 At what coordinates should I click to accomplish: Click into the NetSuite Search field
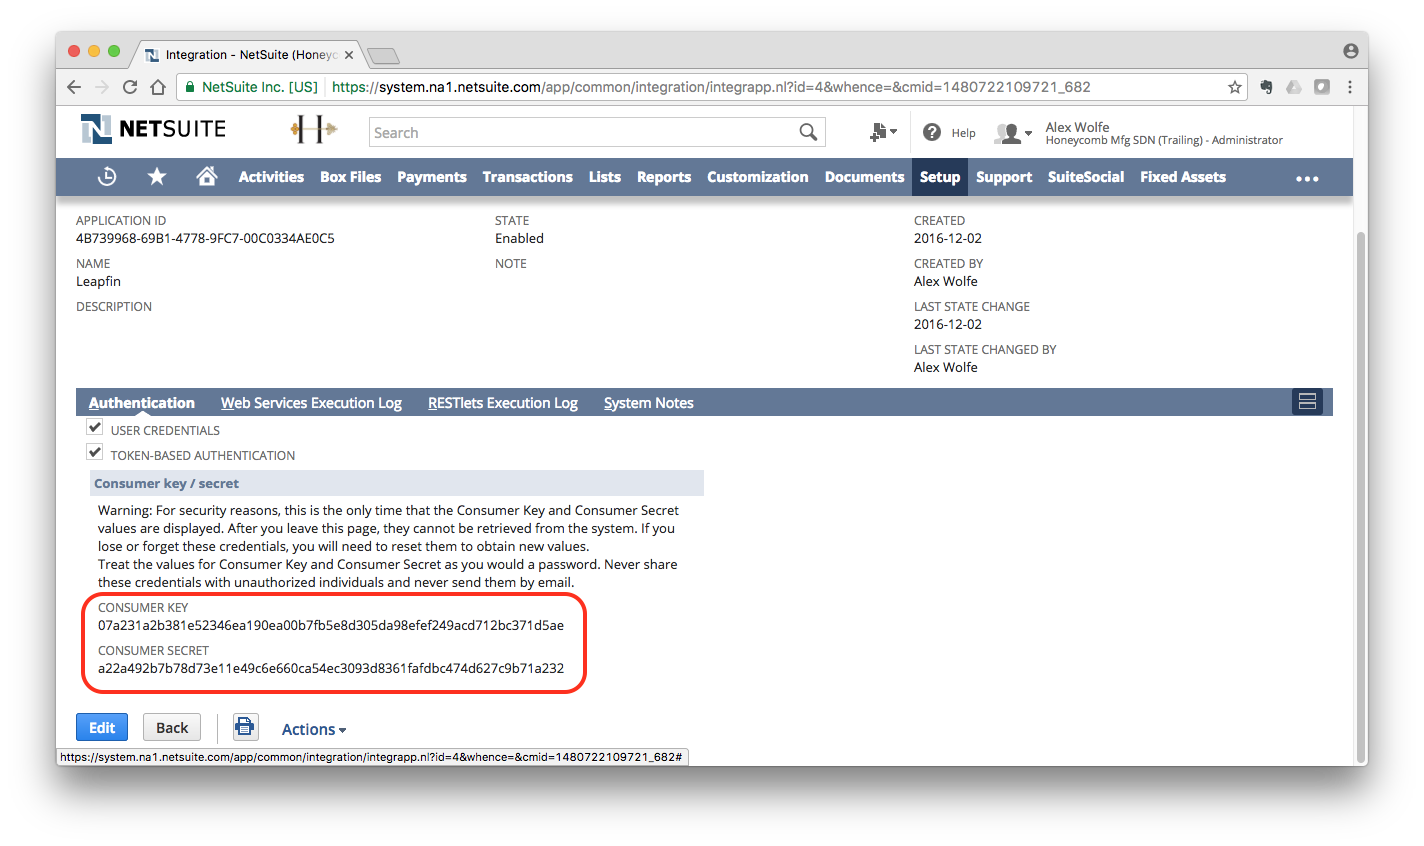click(x=582, y=132)
